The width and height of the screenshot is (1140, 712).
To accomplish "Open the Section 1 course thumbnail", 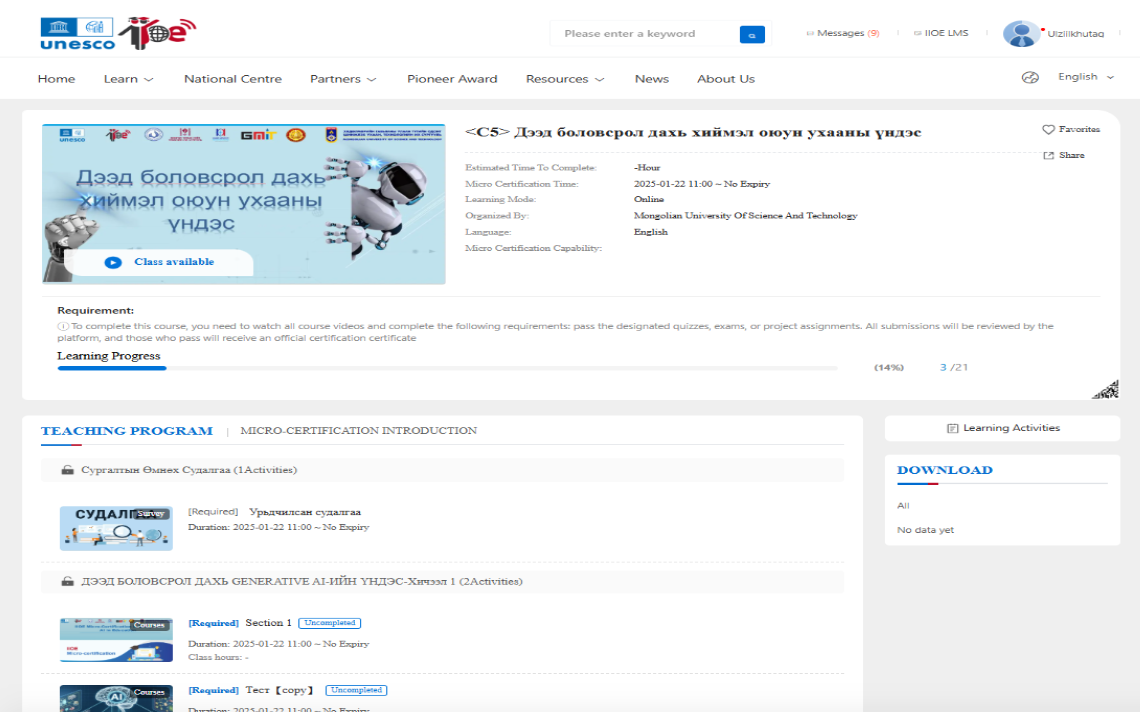I will tap(116, 640).
